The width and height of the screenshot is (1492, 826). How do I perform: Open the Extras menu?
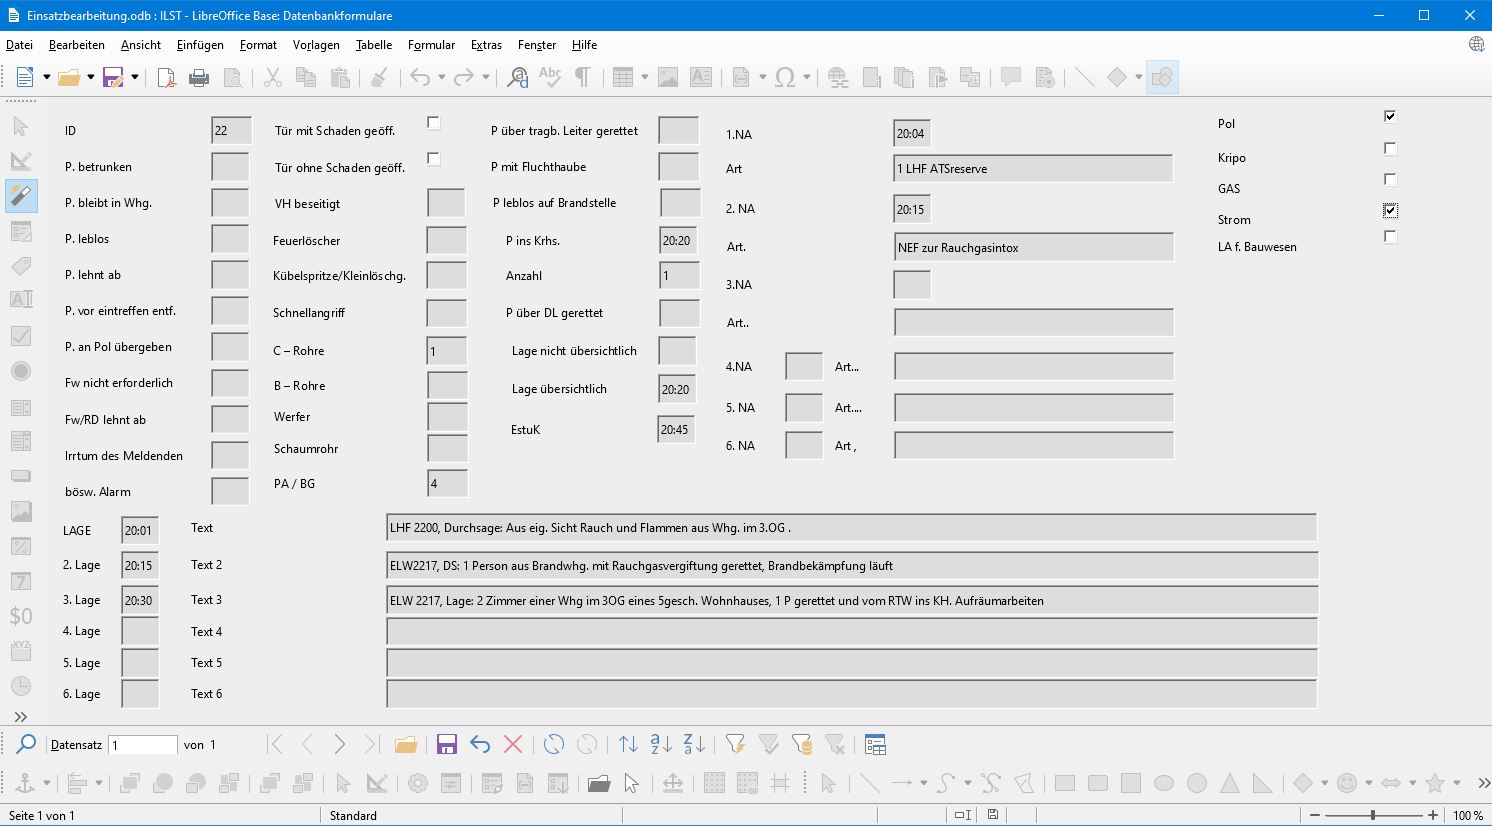click(x=486, y=45)
